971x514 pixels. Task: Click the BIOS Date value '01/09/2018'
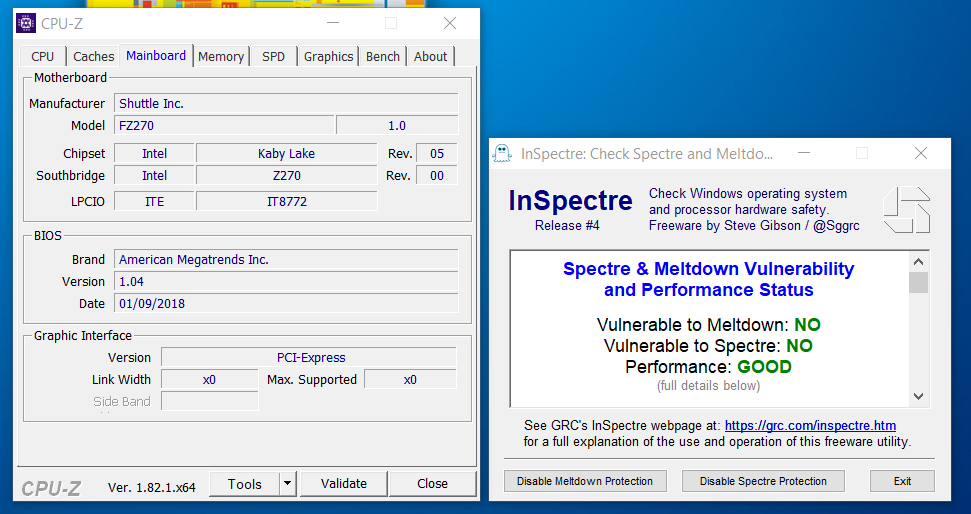(286, 303)
